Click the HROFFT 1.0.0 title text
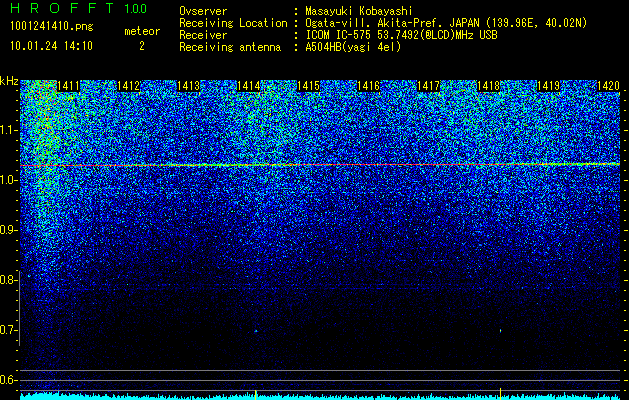 78,8
